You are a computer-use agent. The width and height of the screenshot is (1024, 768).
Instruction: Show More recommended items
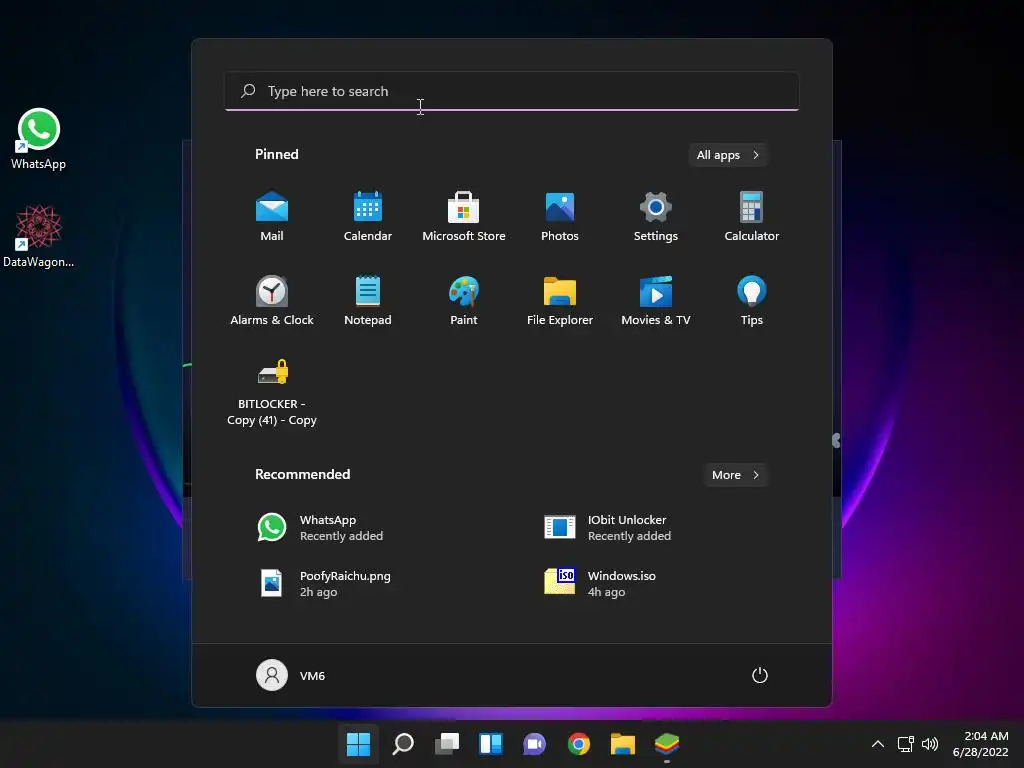[x=735, y=475]
